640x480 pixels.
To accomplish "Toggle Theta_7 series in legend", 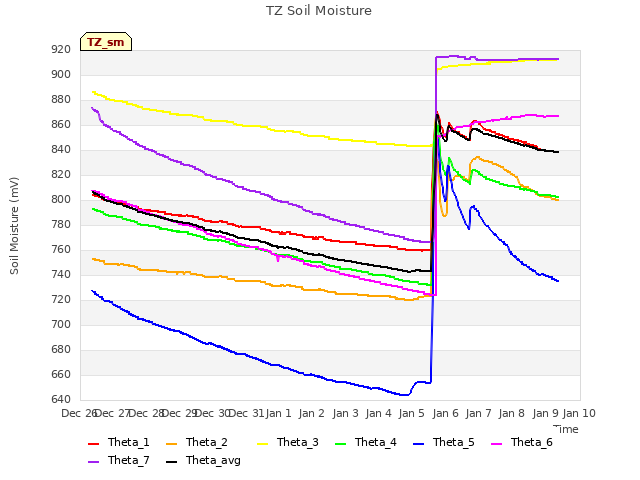I will (x=119, y=460).
